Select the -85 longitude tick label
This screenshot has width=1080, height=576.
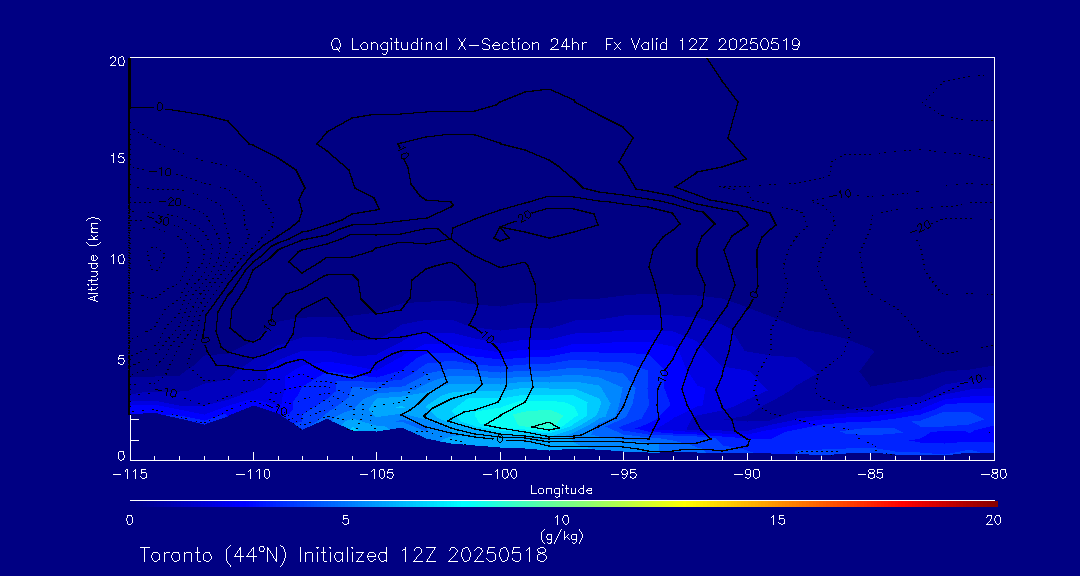[x=870, y=474]
